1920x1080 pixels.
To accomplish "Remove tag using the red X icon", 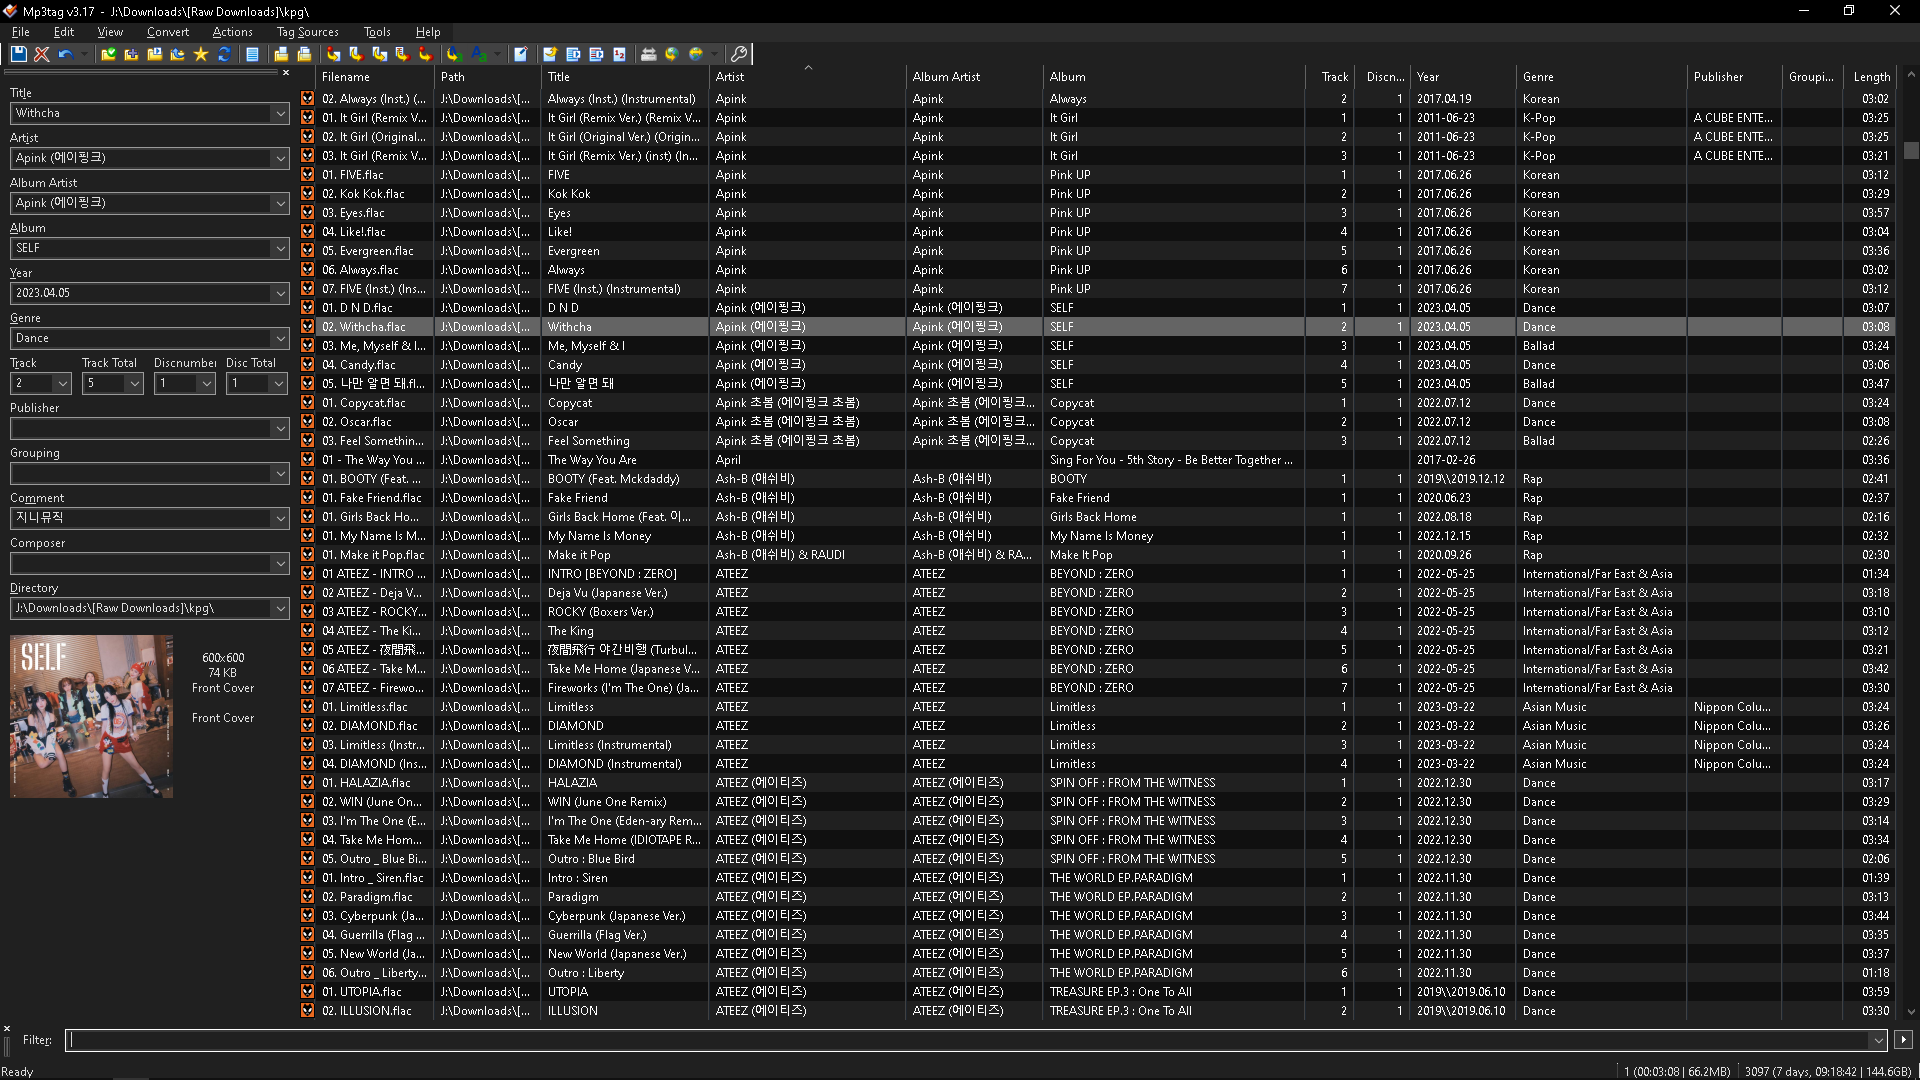I will 42,54.
